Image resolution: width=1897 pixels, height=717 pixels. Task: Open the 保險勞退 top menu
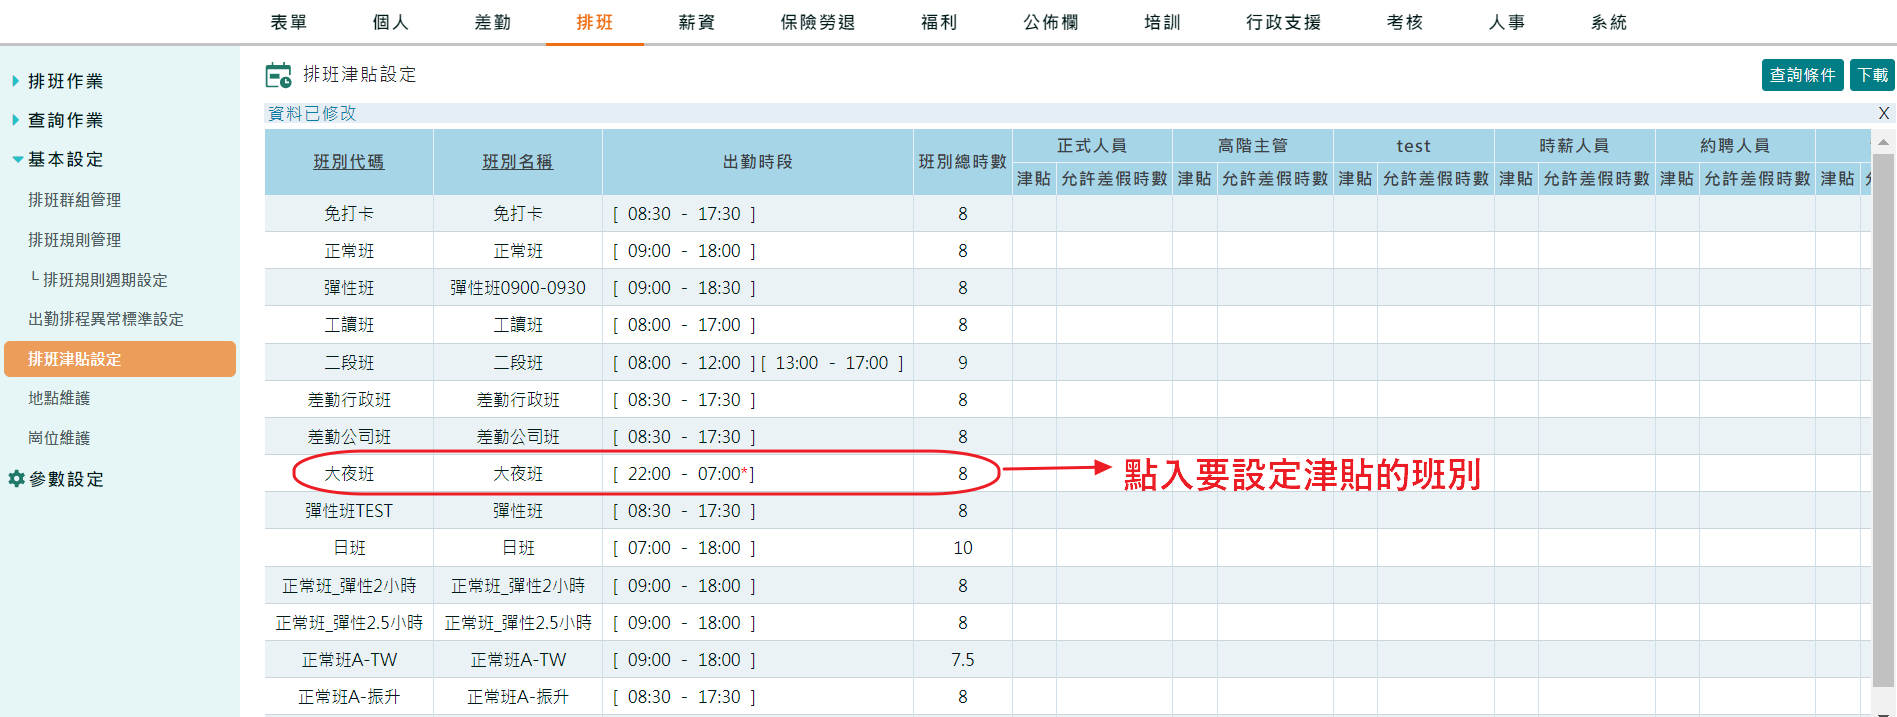[818, 22]
